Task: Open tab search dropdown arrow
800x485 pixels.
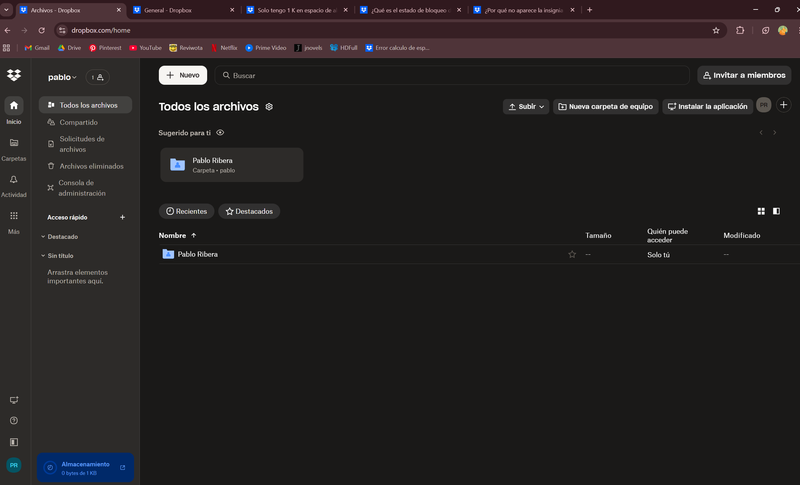Action: 6,10
